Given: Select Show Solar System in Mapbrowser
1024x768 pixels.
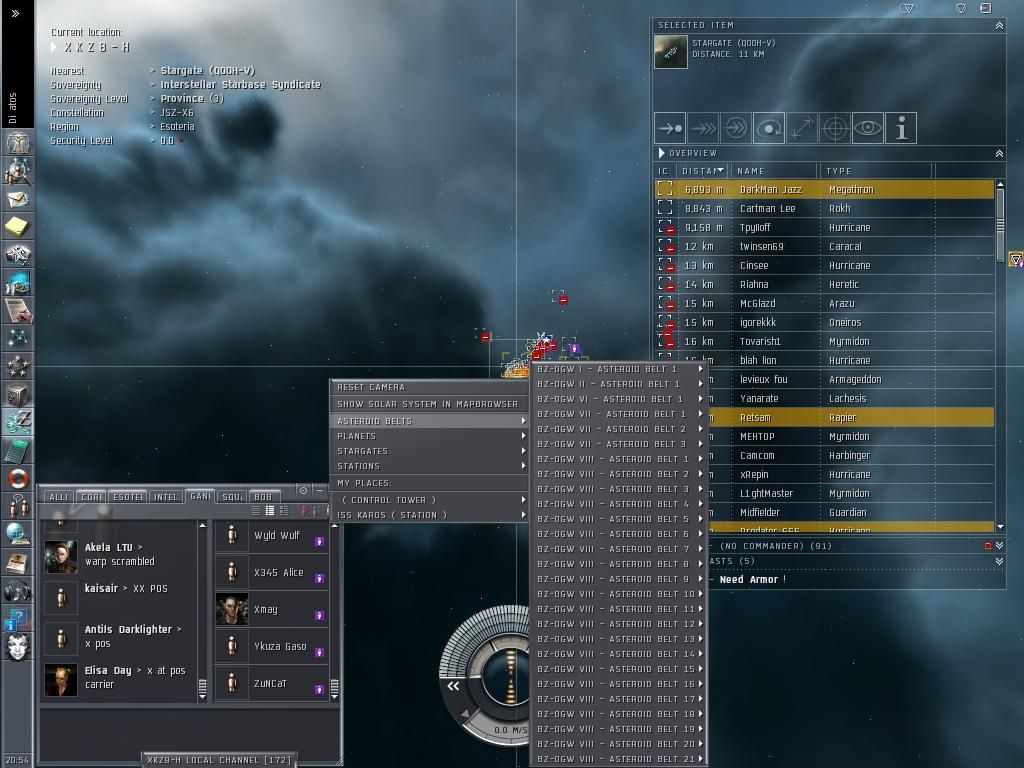Looking at the screenshot, I should coord(429,404).
